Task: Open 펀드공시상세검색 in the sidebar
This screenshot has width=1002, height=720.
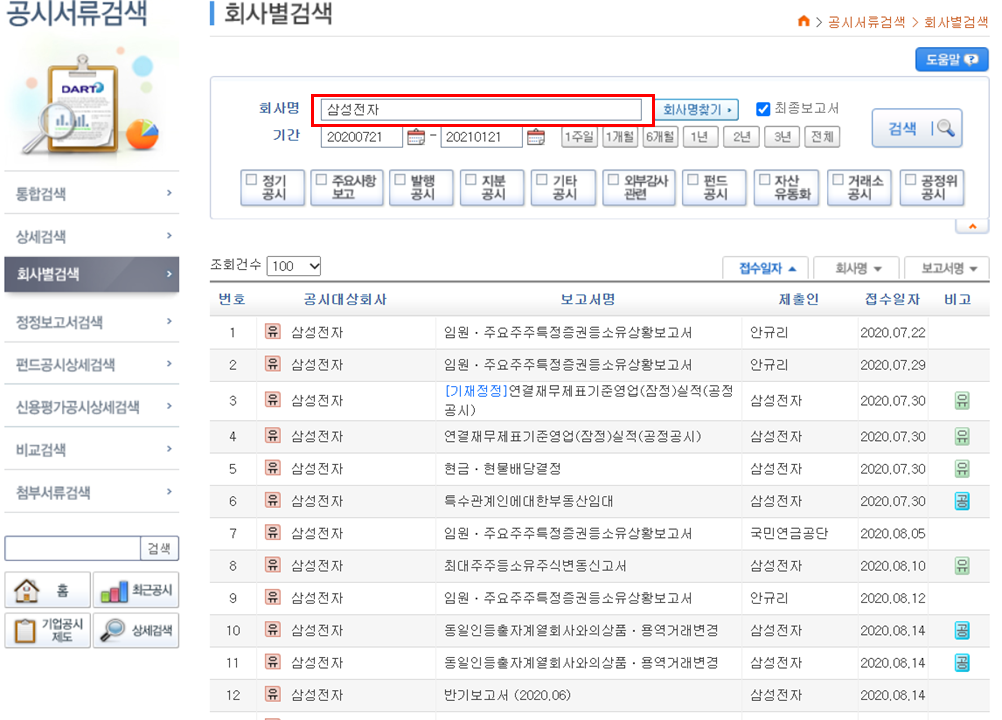Action: click(x=91, y=364)
